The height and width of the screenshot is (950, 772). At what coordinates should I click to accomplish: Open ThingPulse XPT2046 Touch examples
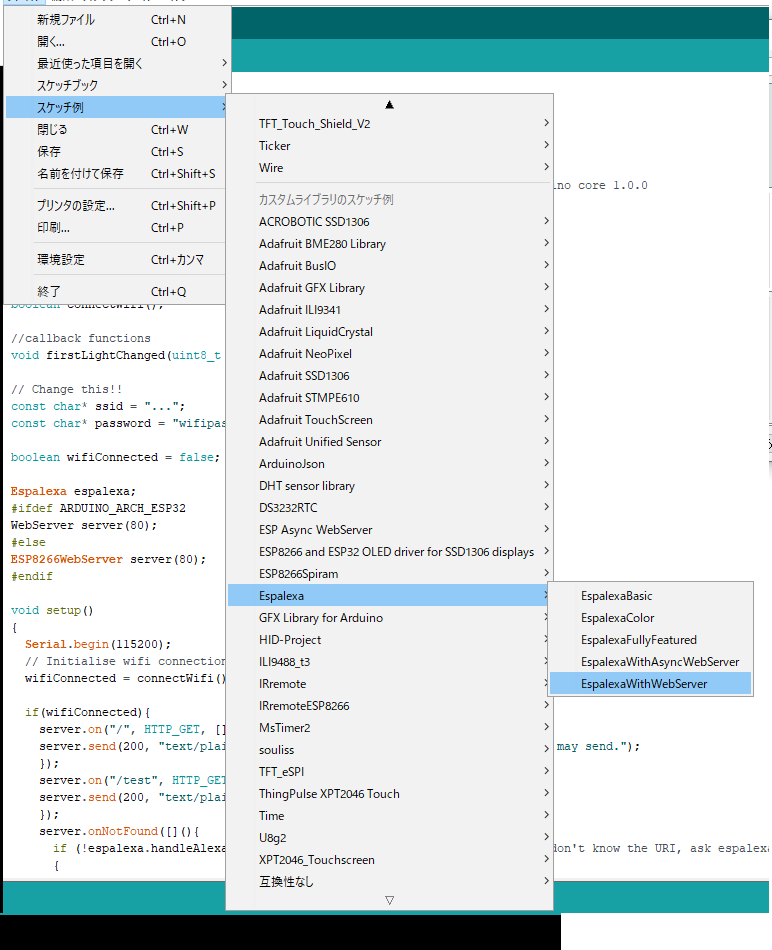coord(390,794)
